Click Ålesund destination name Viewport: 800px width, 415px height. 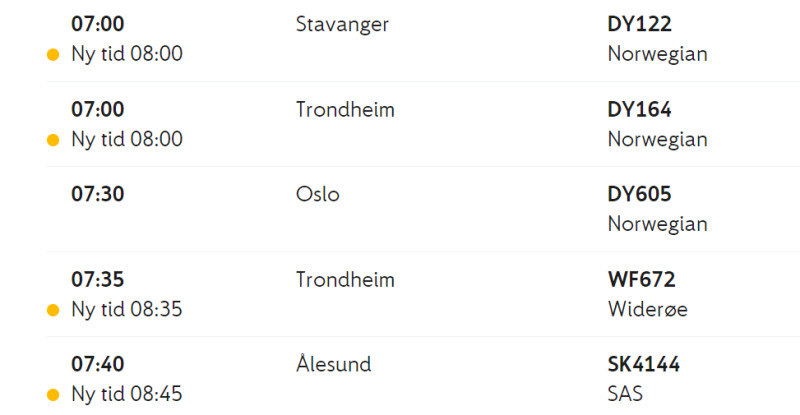click(334, 362)
